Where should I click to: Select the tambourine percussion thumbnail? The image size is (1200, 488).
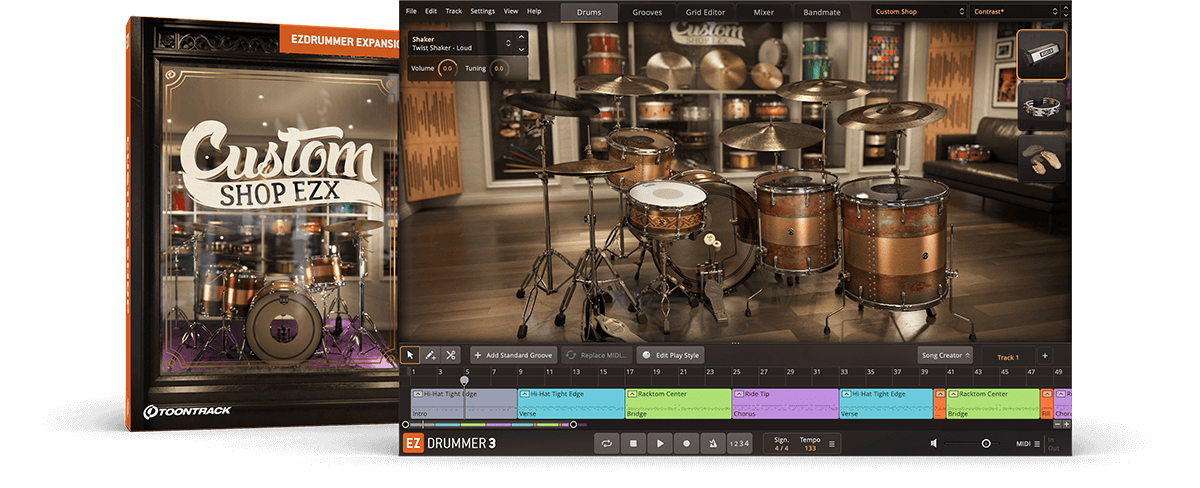click(x=1042, y=108)
